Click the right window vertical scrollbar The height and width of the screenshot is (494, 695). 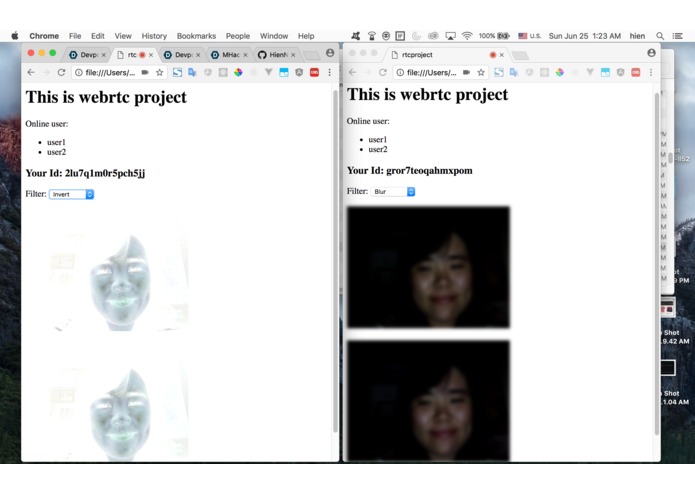tap(657, 264)
